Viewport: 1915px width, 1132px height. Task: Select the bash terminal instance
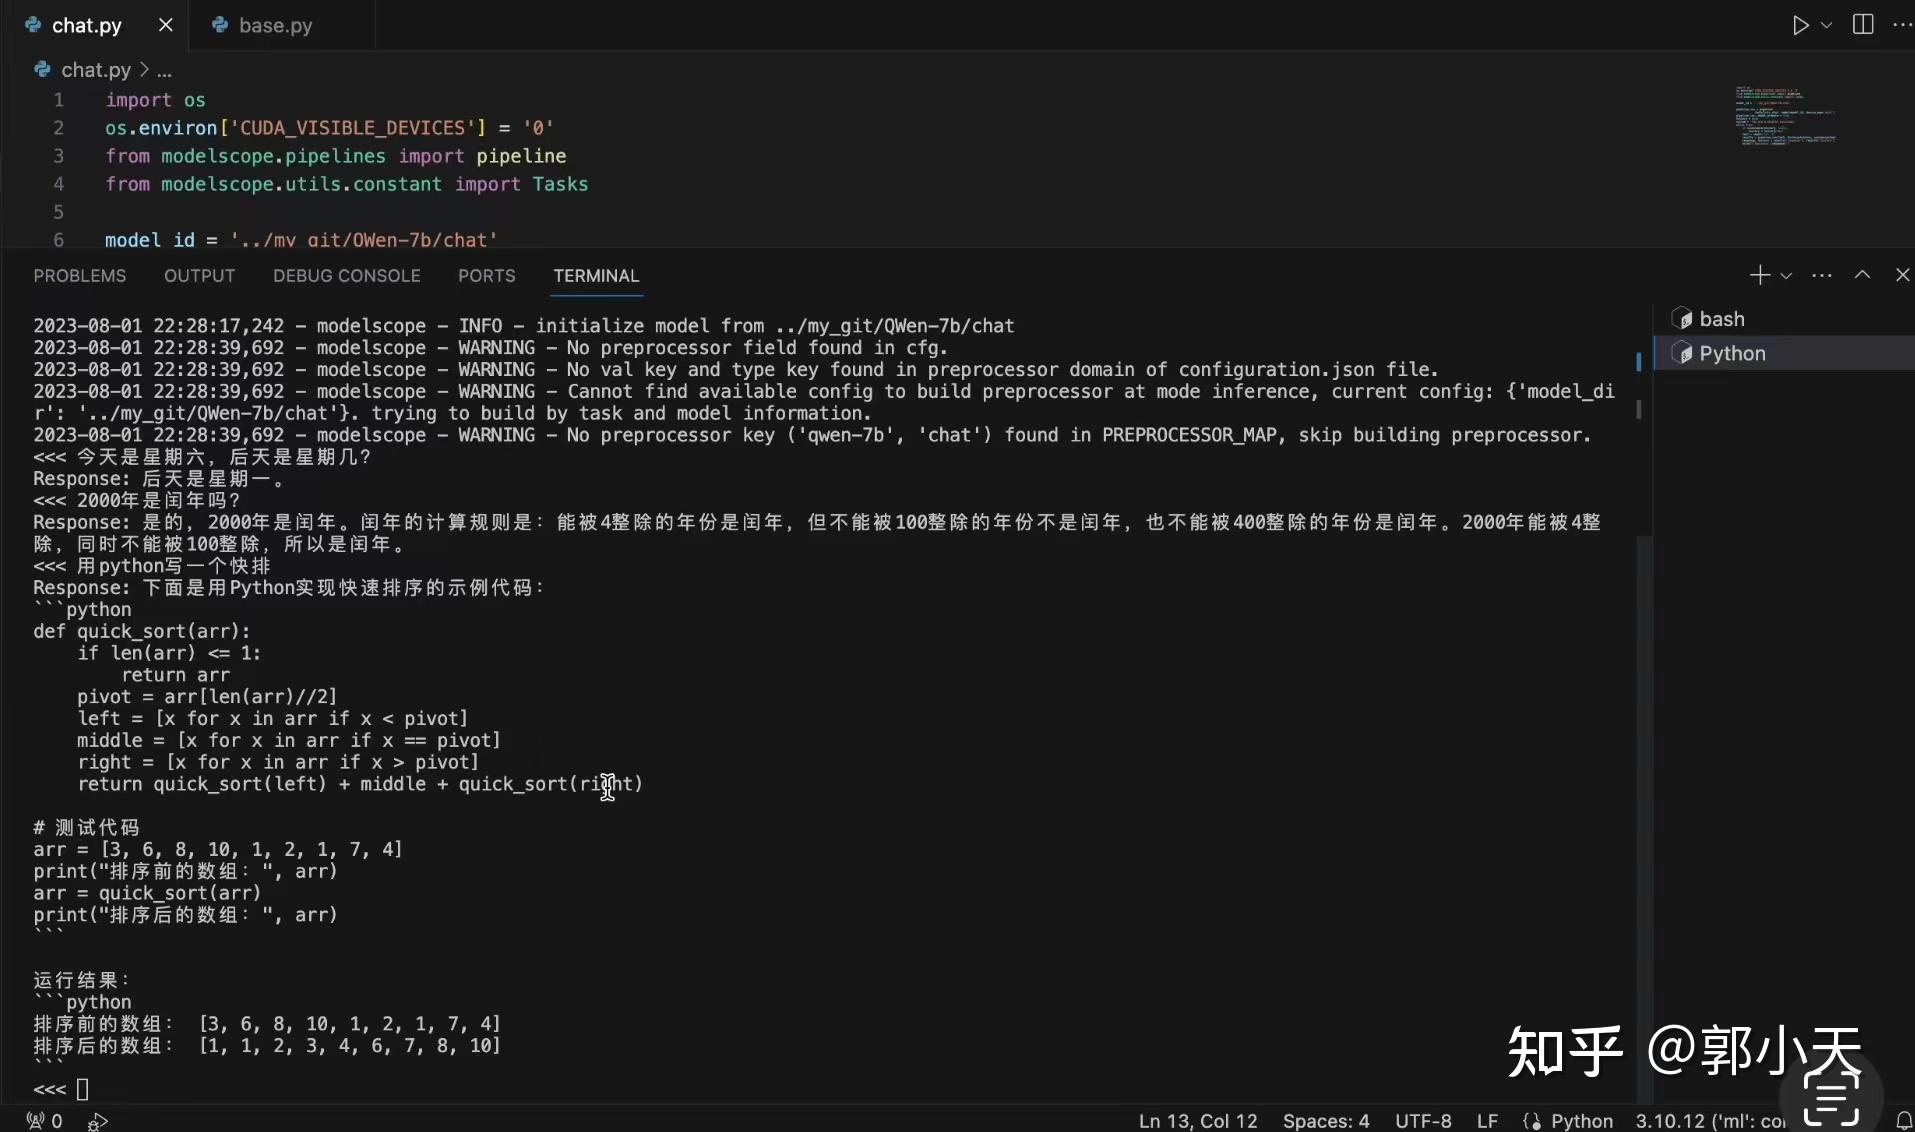tap(1784, 319)
